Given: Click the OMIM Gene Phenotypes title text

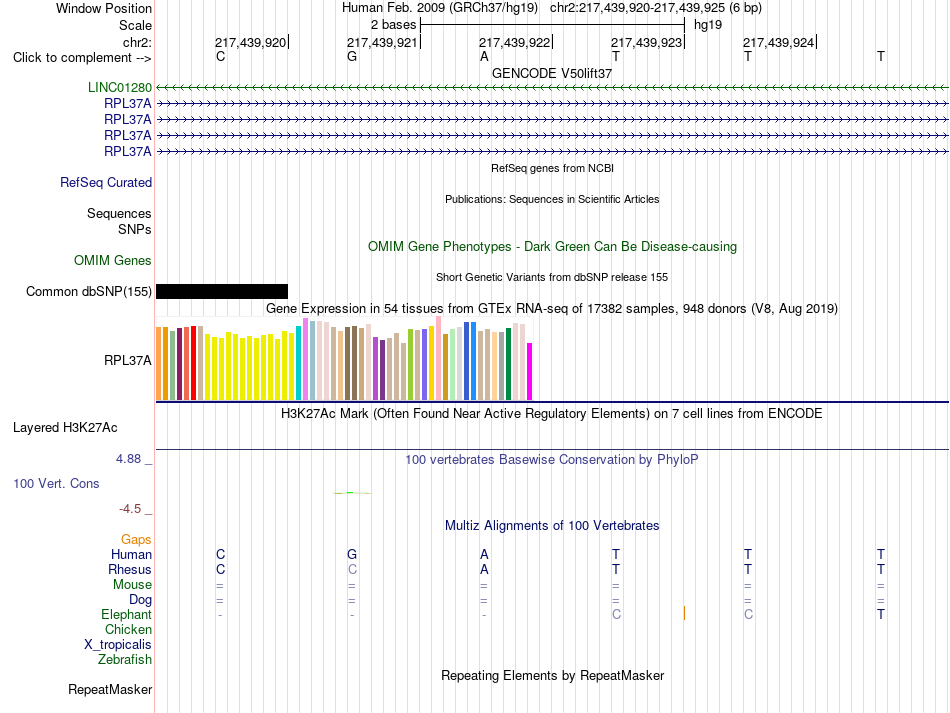Looking at the screenshot, I should point(553,247).
